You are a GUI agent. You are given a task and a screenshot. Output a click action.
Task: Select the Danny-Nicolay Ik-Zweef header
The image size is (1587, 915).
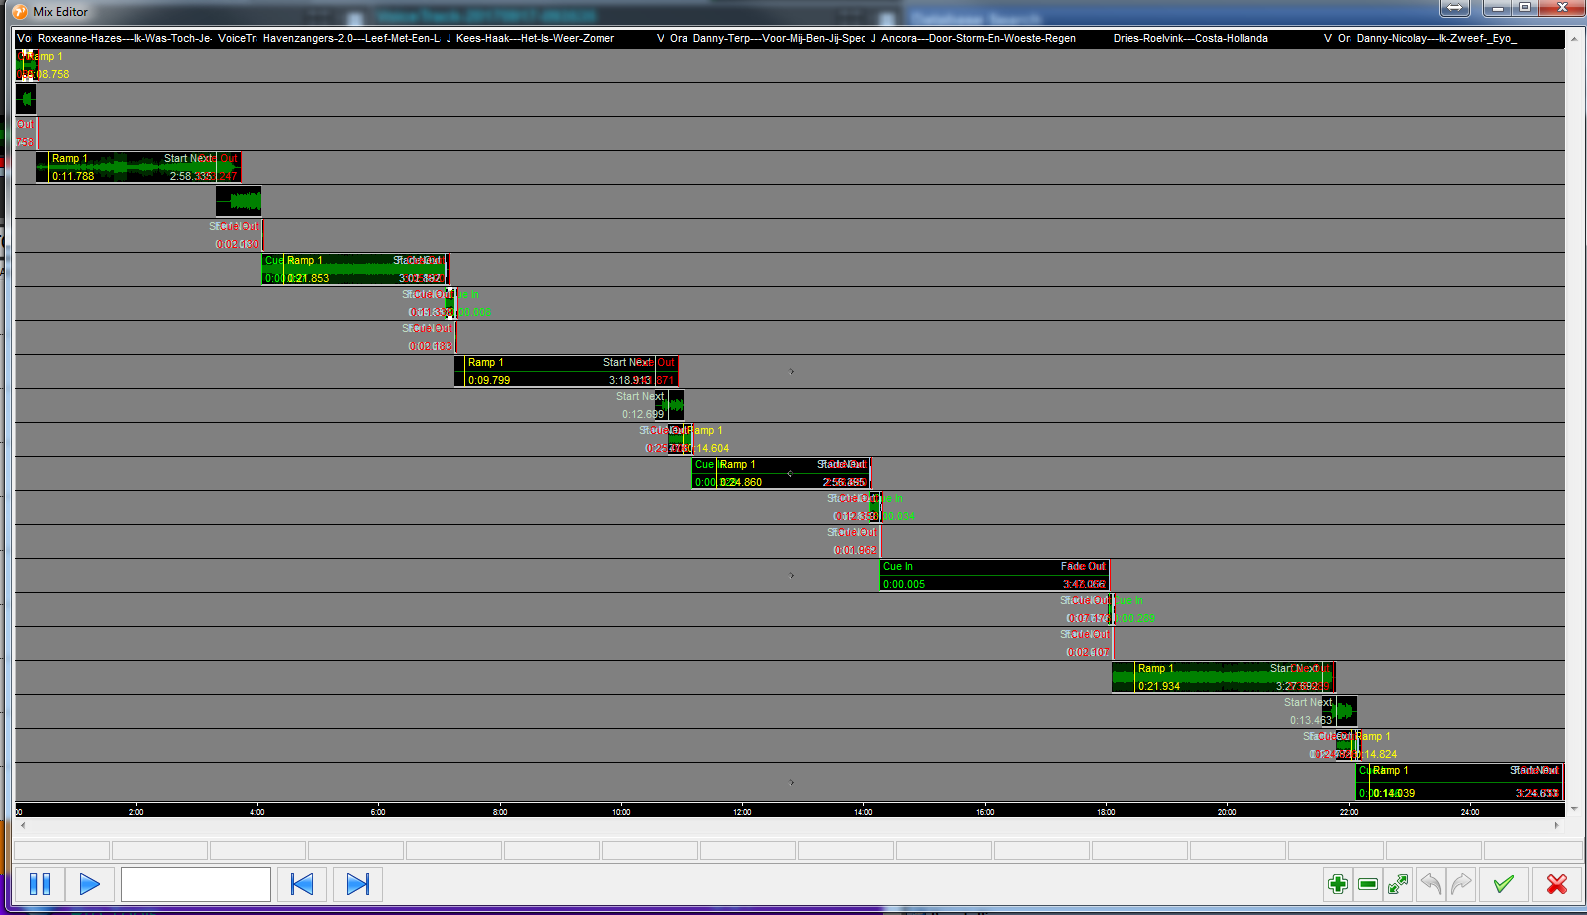point(1437,38)
